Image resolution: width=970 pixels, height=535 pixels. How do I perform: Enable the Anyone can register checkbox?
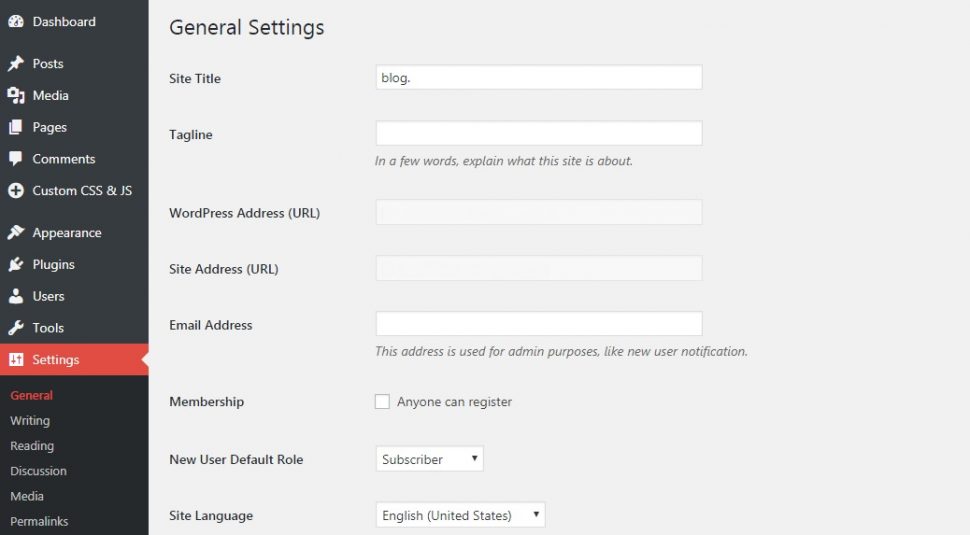click(382, 401)
